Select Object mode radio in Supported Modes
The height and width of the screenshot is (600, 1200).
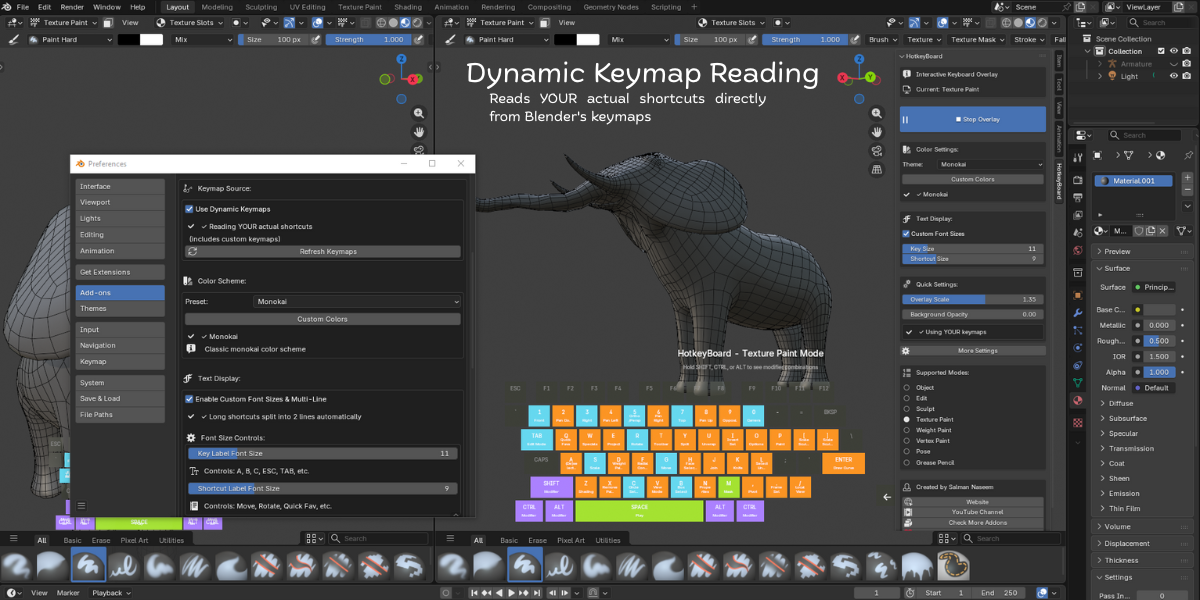click(x=907, y=387)
